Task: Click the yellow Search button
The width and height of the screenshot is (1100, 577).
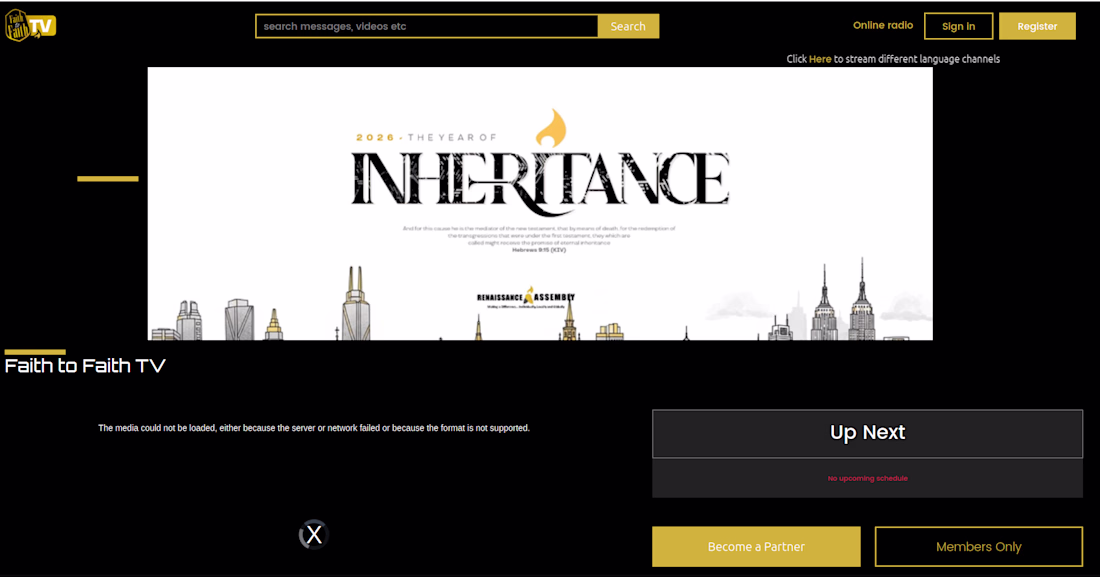Action: (628, 26)
